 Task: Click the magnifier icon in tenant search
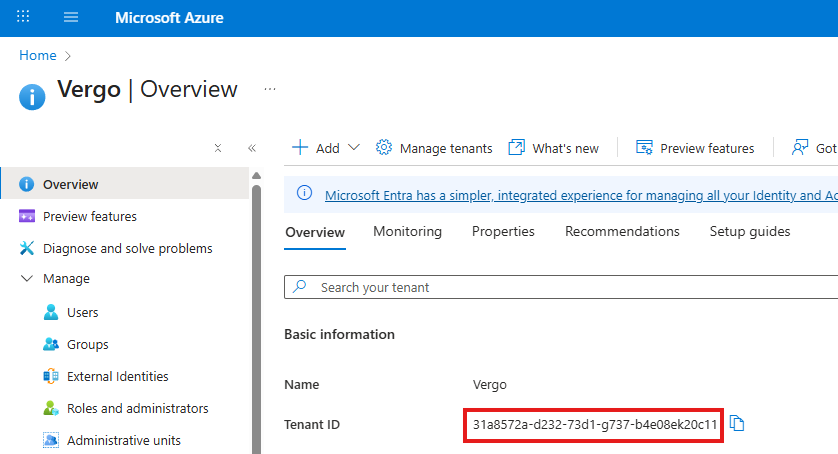click(300, 287)
